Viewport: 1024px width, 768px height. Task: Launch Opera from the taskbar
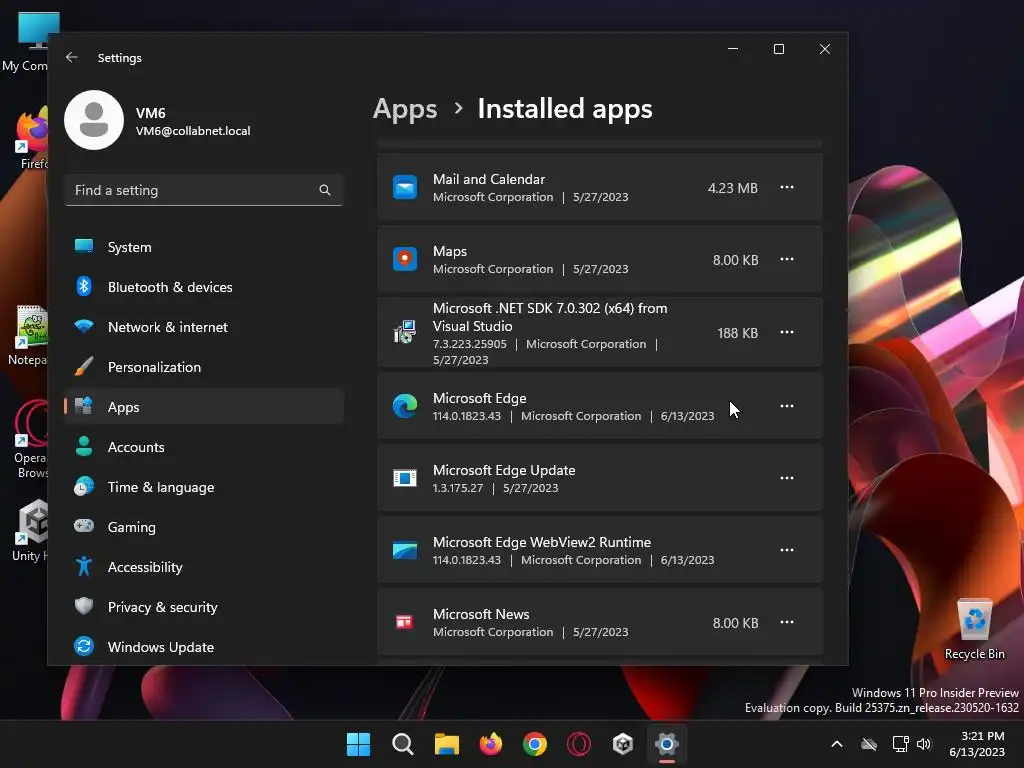(x=579, y=744)
